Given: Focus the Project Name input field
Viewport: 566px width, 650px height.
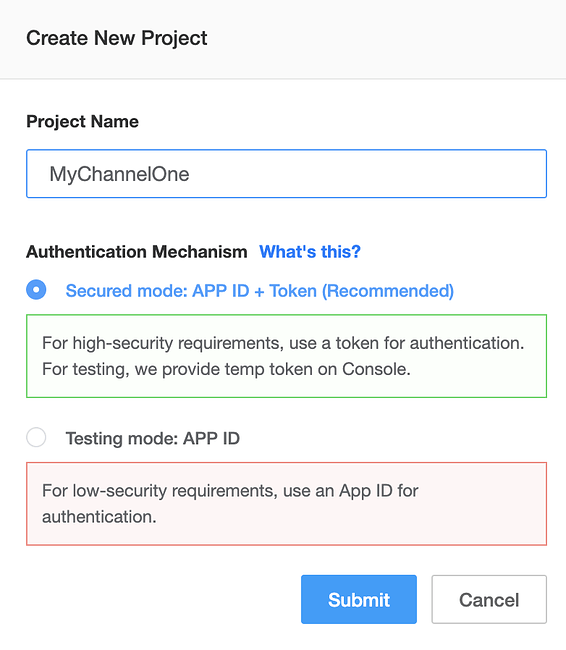Looking at the screenshot, I should pyautogui.click(x=287, y=174).
